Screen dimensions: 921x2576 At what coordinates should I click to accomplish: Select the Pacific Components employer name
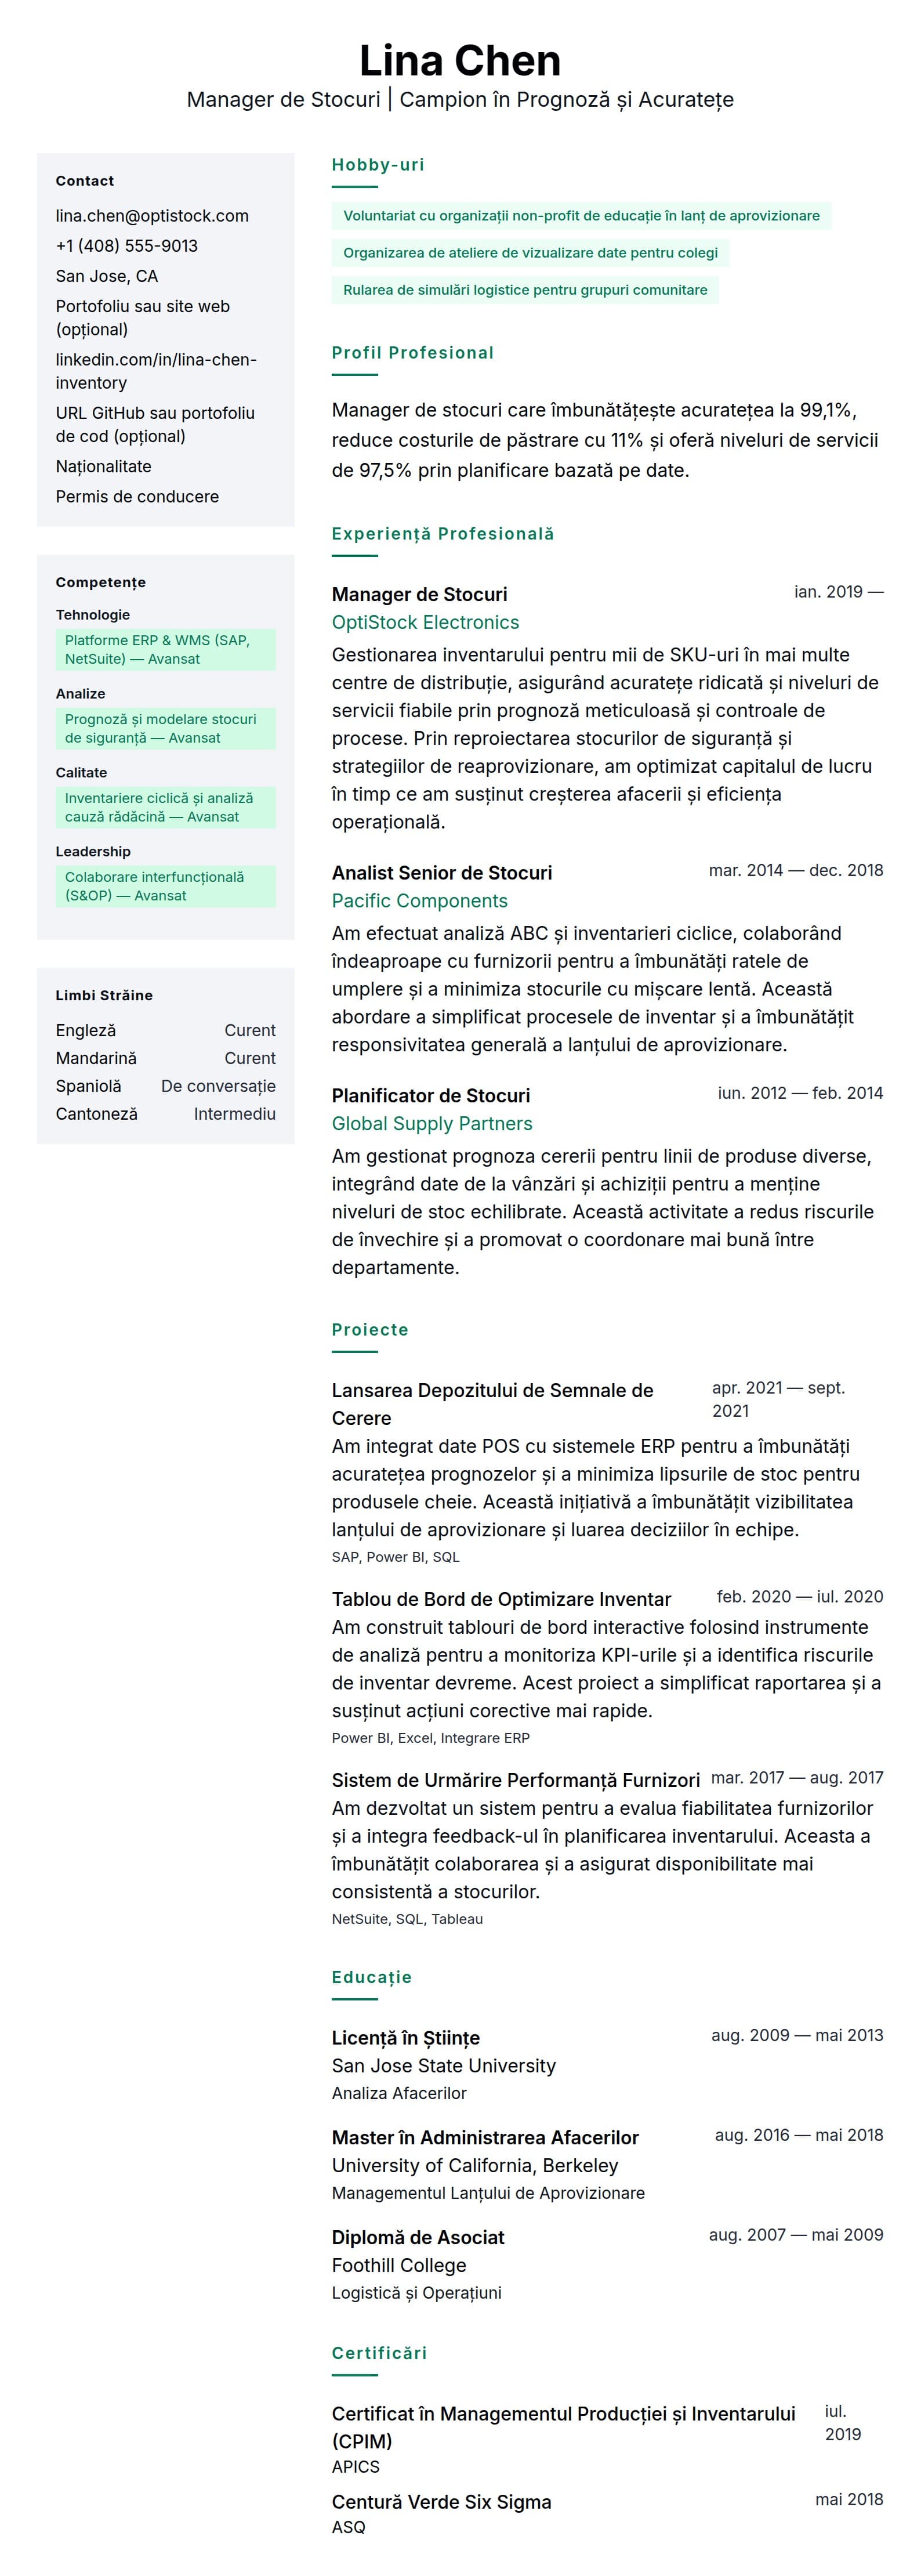[419, 901]
